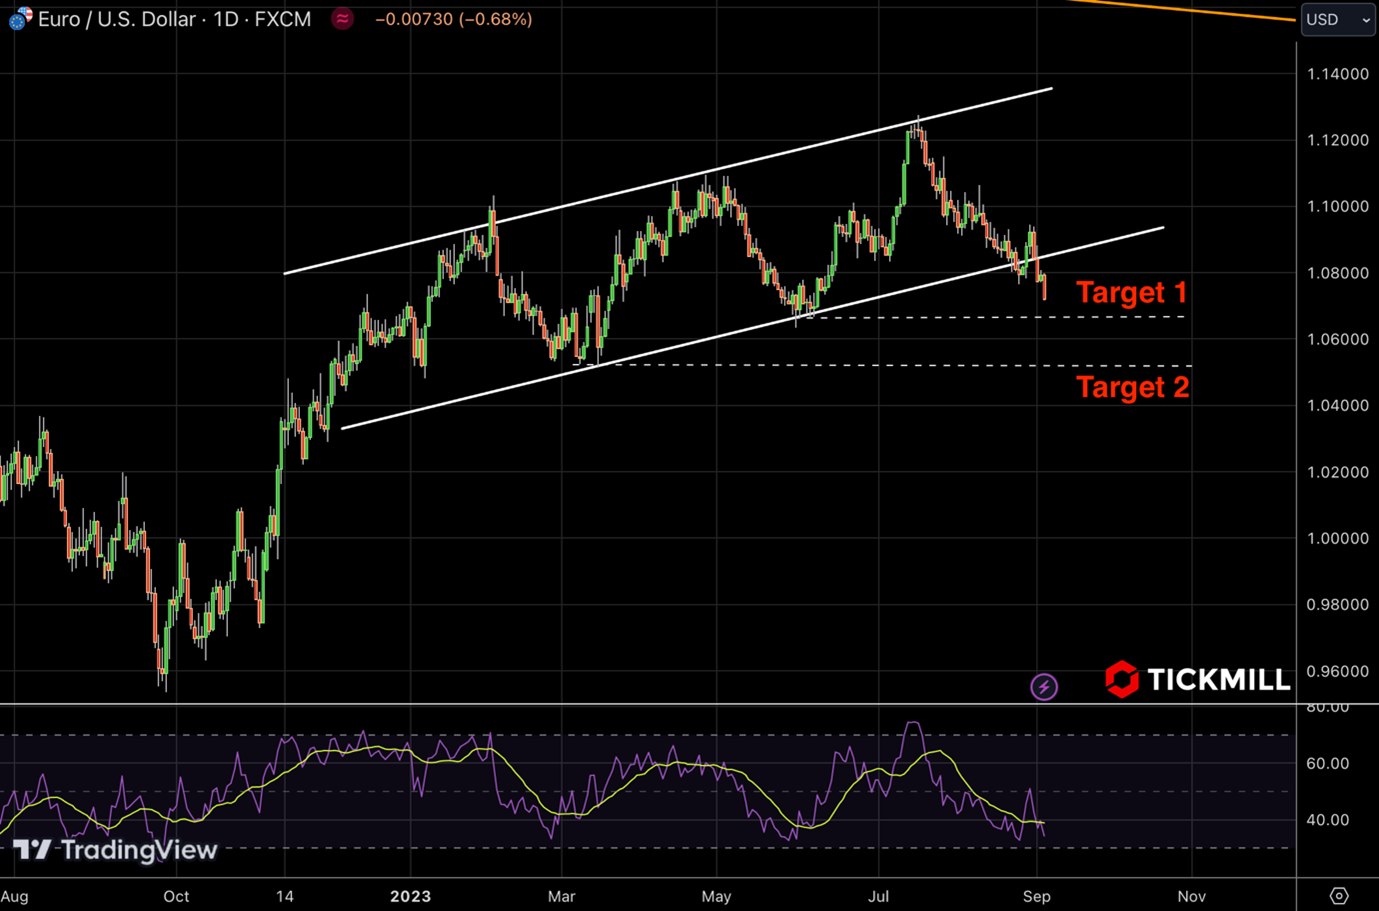Click the approximate-data indicator icon

tap(342, 19)
